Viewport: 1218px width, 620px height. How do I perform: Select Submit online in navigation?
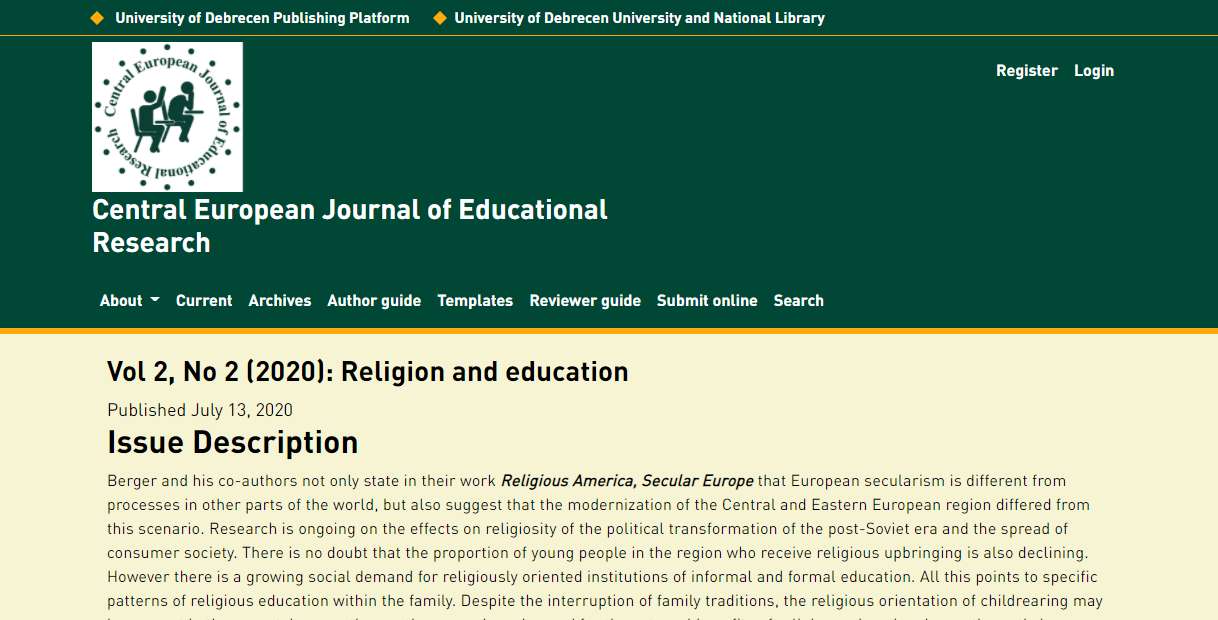click(x=707, y=300)
